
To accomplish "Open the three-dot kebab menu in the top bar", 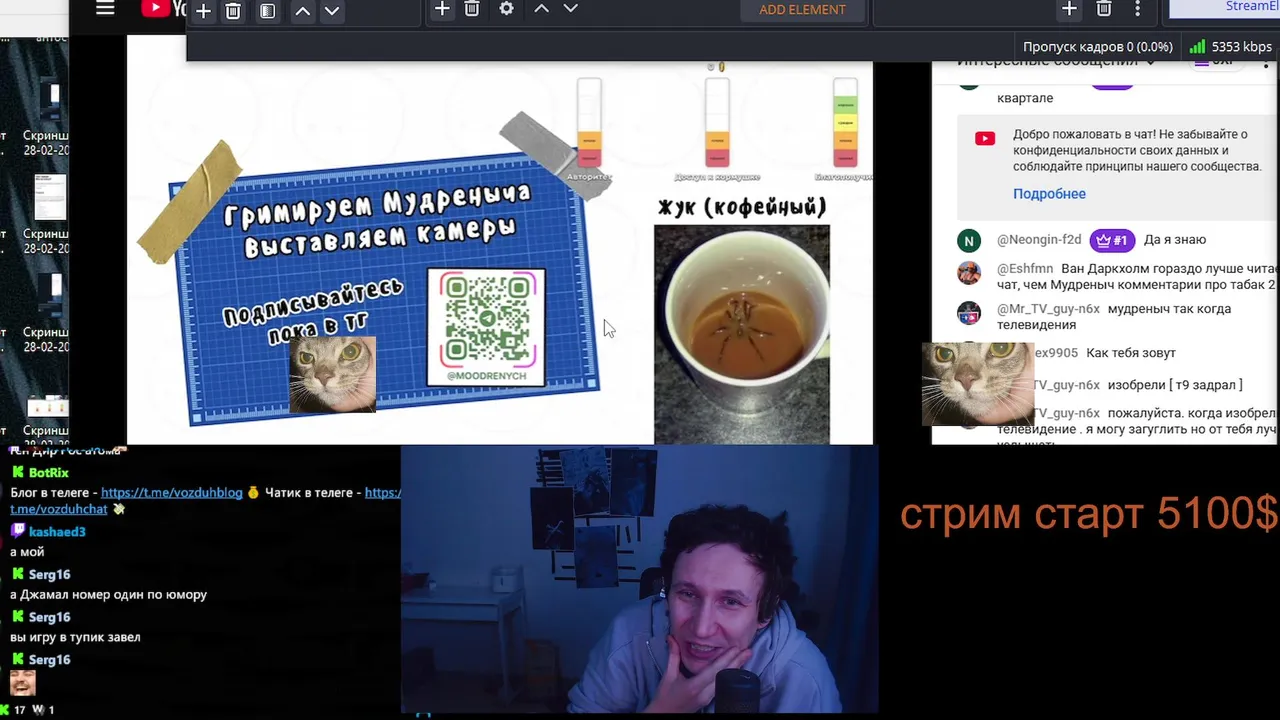I will [x=1137, y=9].
